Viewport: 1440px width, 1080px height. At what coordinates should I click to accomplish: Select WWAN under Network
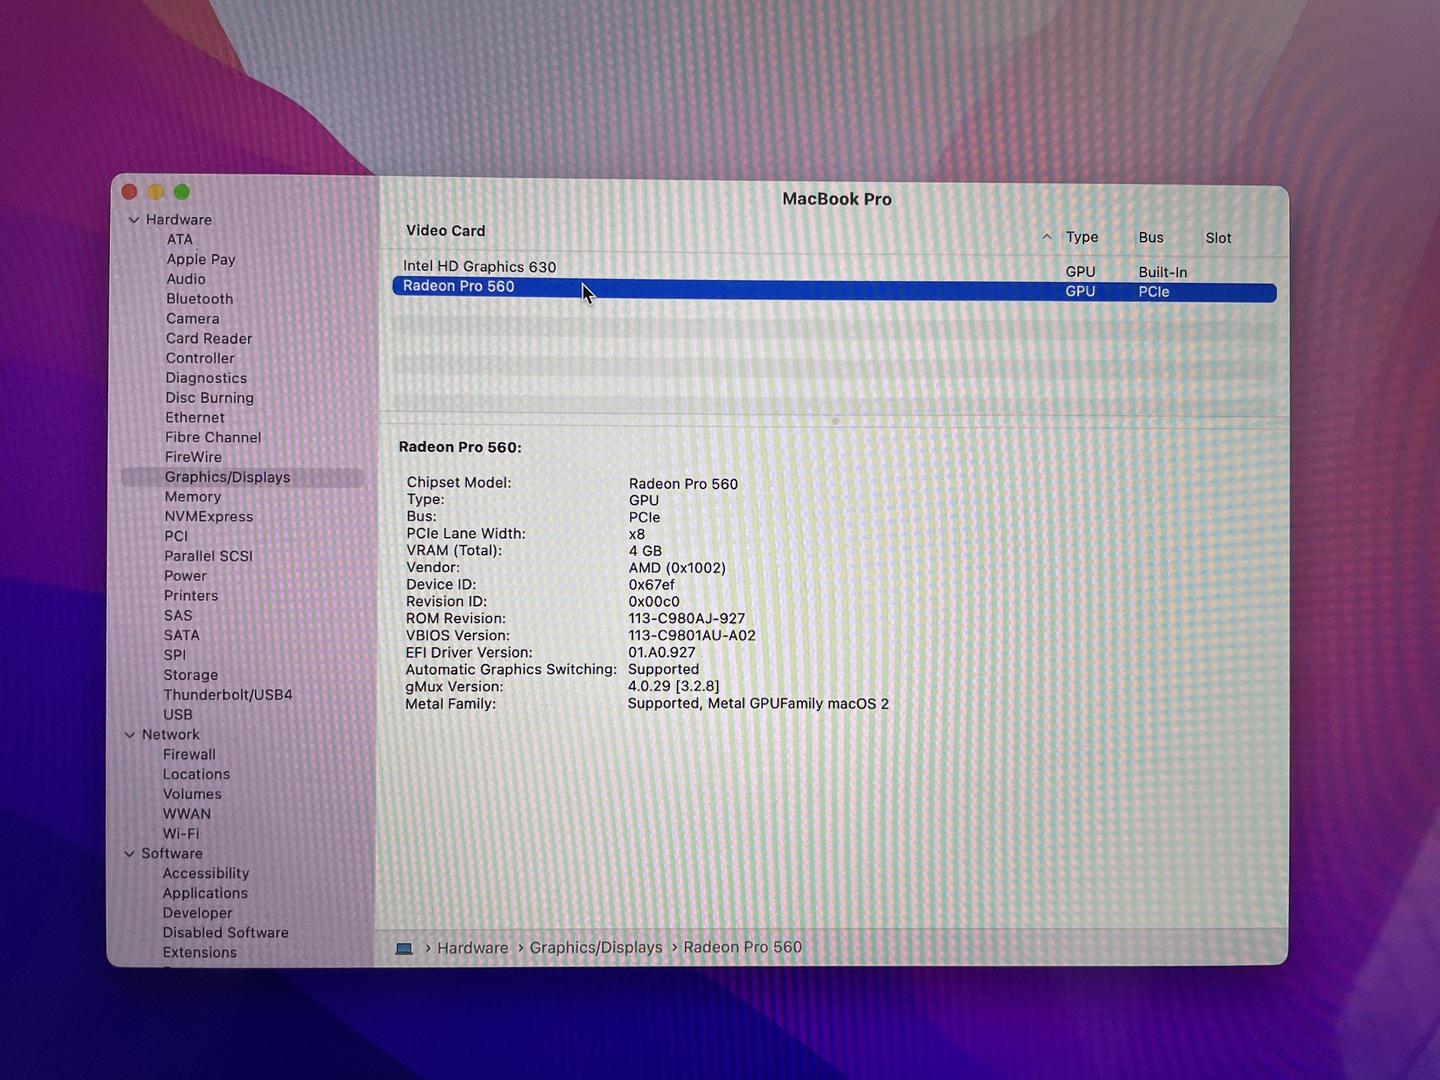187,814
